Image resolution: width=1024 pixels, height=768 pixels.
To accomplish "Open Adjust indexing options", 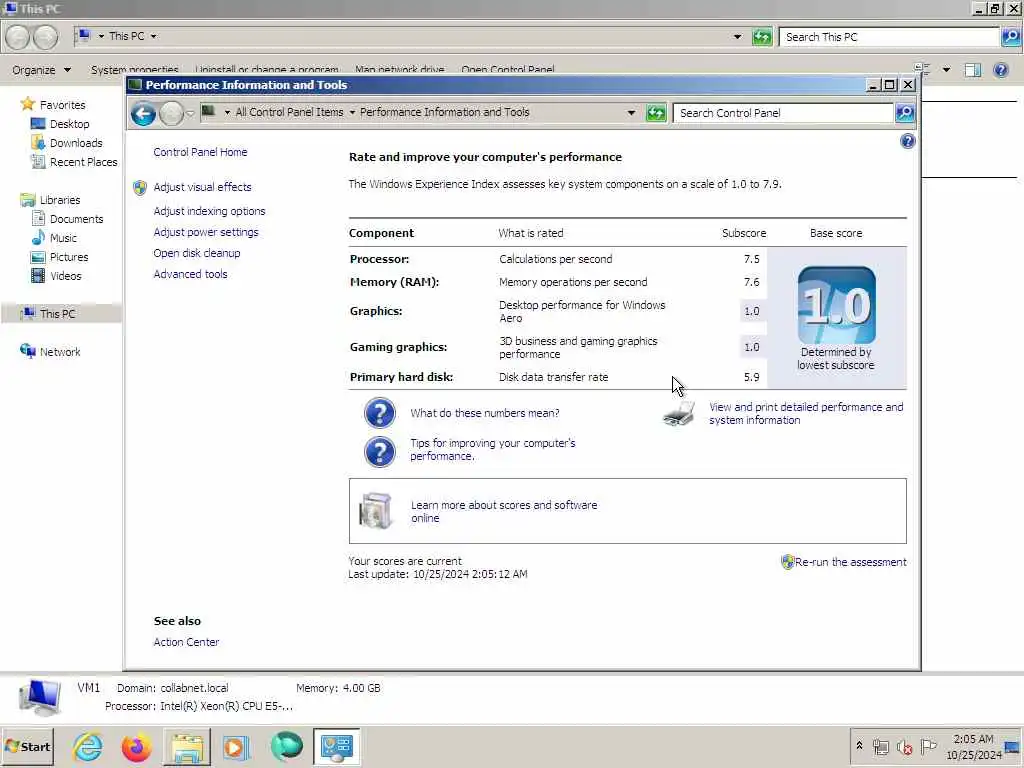I will [210, 212].
